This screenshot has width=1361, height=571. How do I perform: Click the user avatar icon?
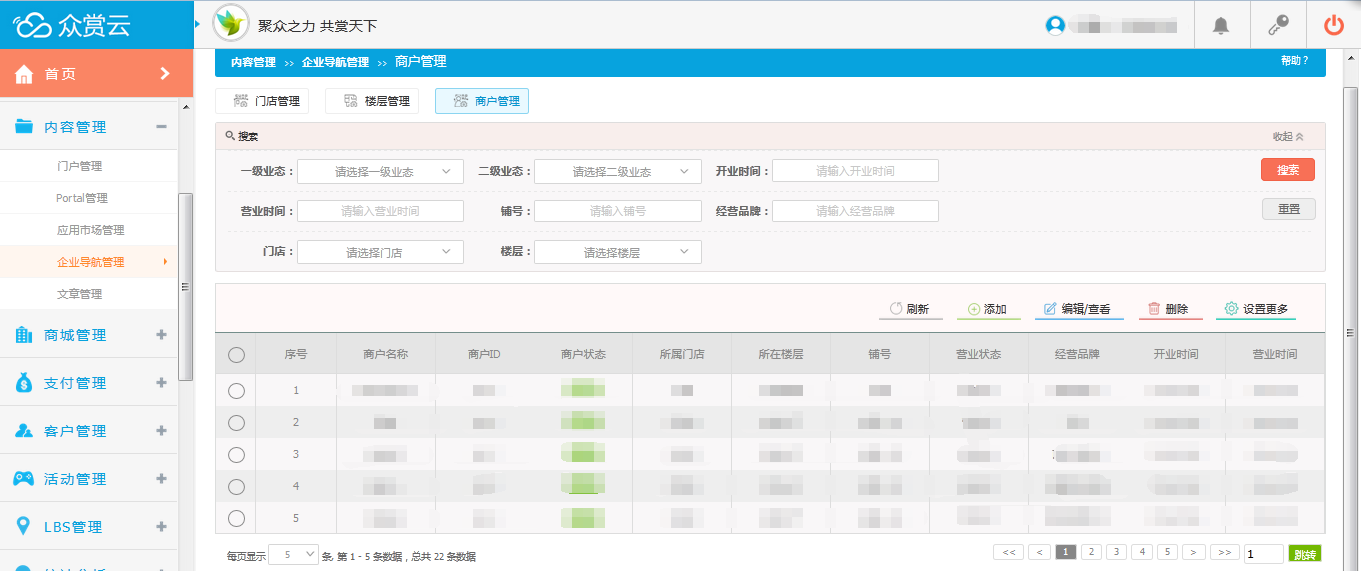click(1055, 26)
